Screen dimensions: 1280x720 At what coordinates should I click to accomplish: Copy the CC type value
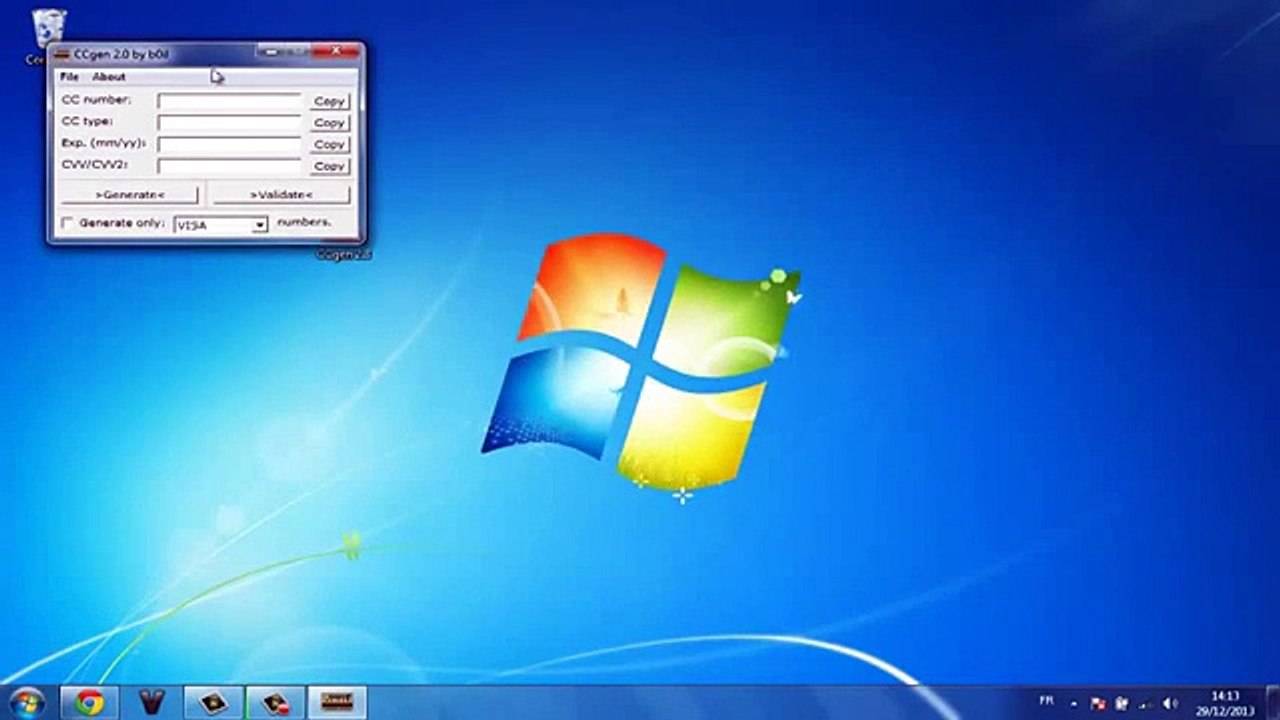(329, 123)
